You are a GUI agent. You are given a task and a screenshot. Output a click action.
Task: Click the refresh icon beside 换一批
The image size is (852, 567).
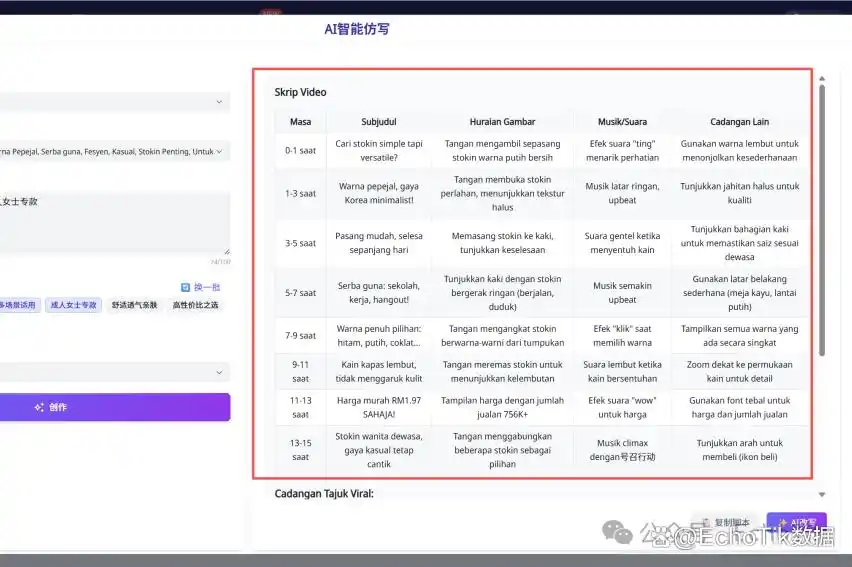(185, 287)
